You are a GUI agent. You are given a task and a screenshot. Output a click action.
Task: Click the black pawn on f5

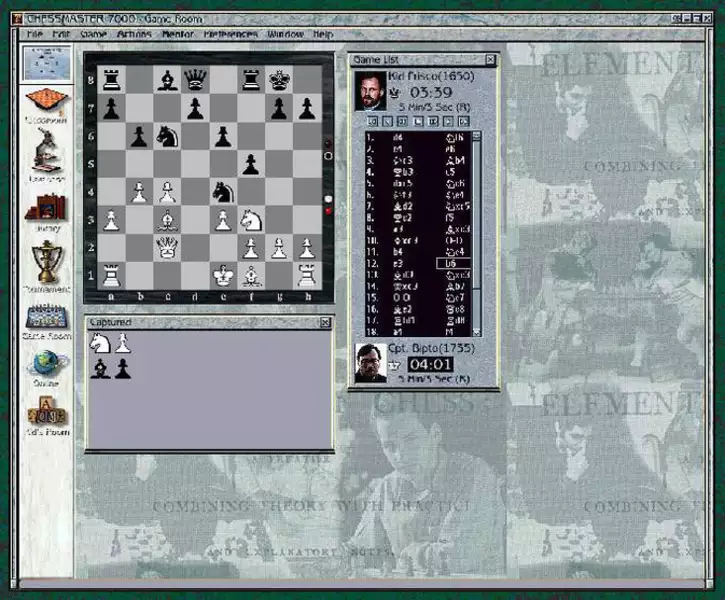[251, 164]
